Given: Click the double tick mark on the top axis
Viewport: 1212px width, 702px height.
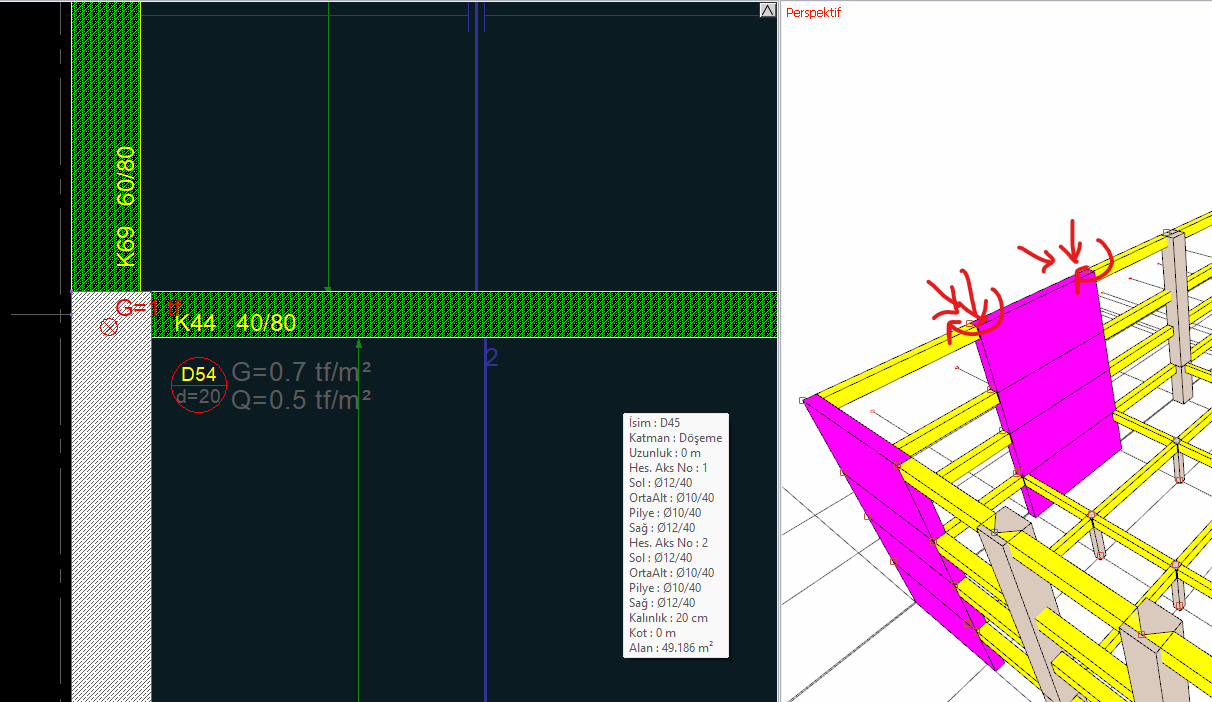Looking at the screenshot, I should [477, 16].
